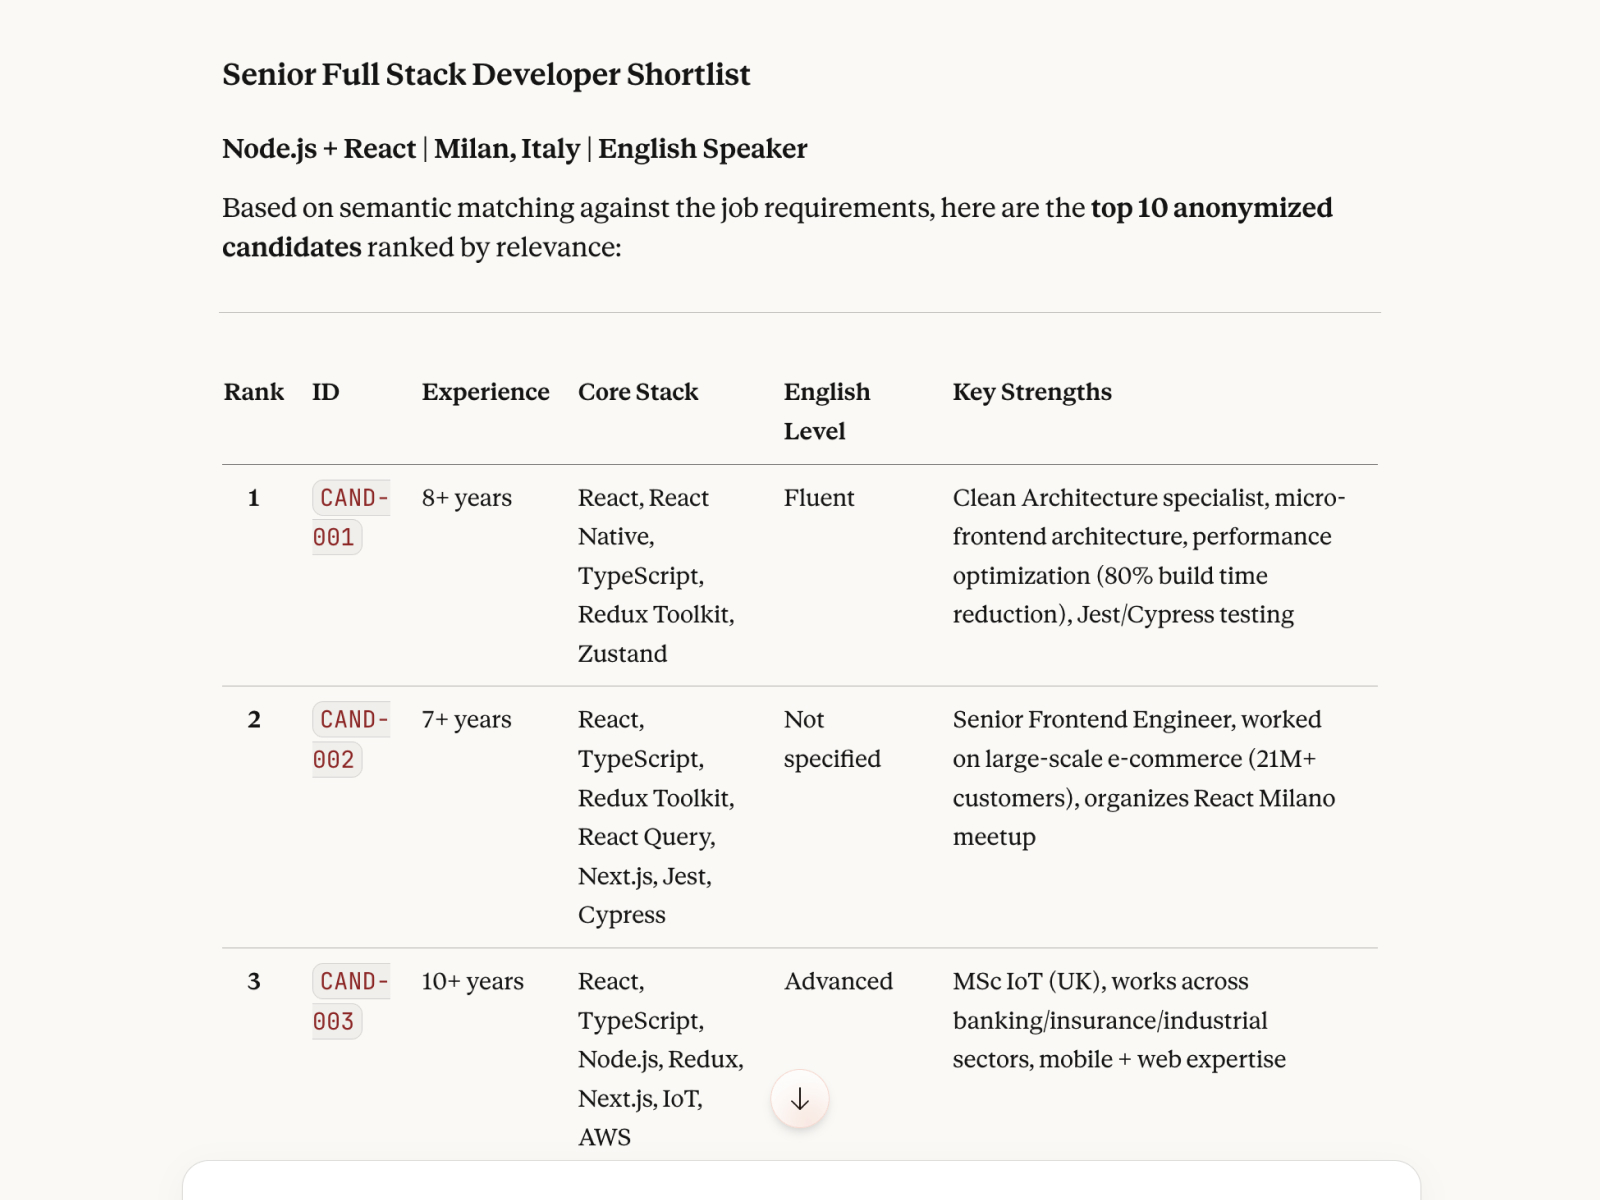Click the Node.js + React Milan subtitle
Screen dimensions: 1600x1200
point(514,149)
